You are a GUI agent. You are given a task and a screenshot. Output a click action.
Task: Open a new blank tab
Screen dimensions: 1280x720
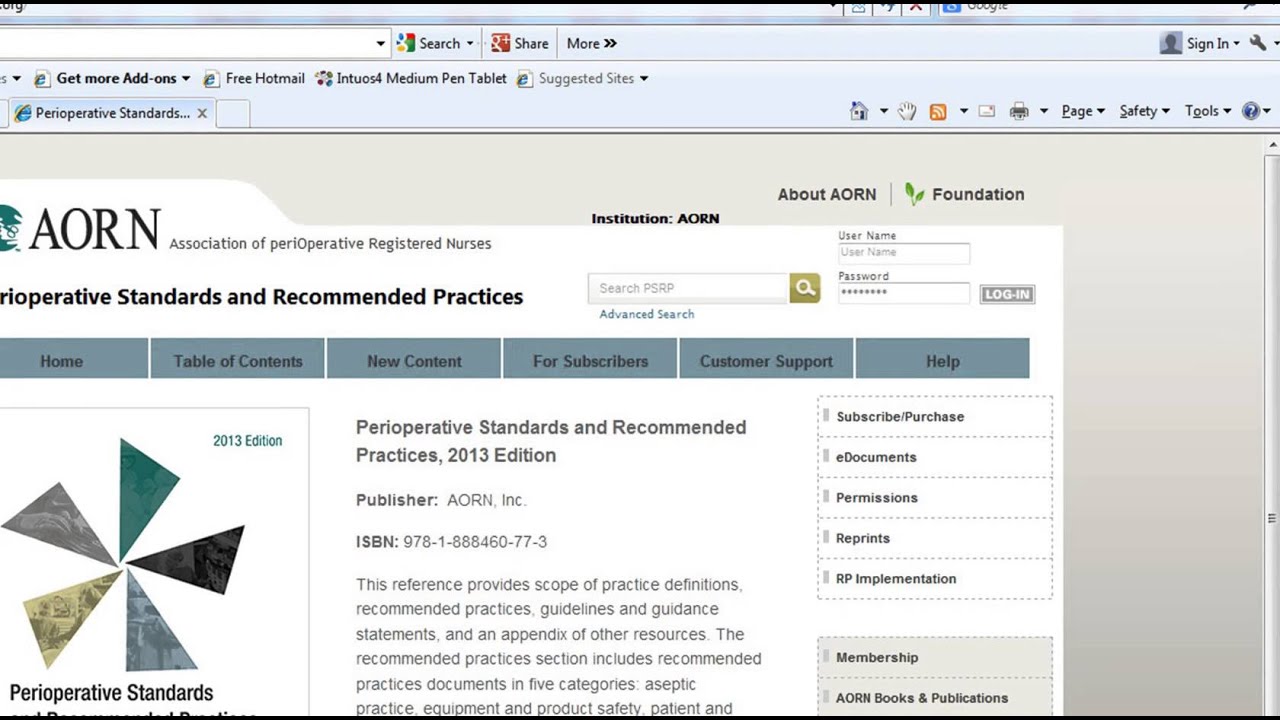[x=232, y=113]
